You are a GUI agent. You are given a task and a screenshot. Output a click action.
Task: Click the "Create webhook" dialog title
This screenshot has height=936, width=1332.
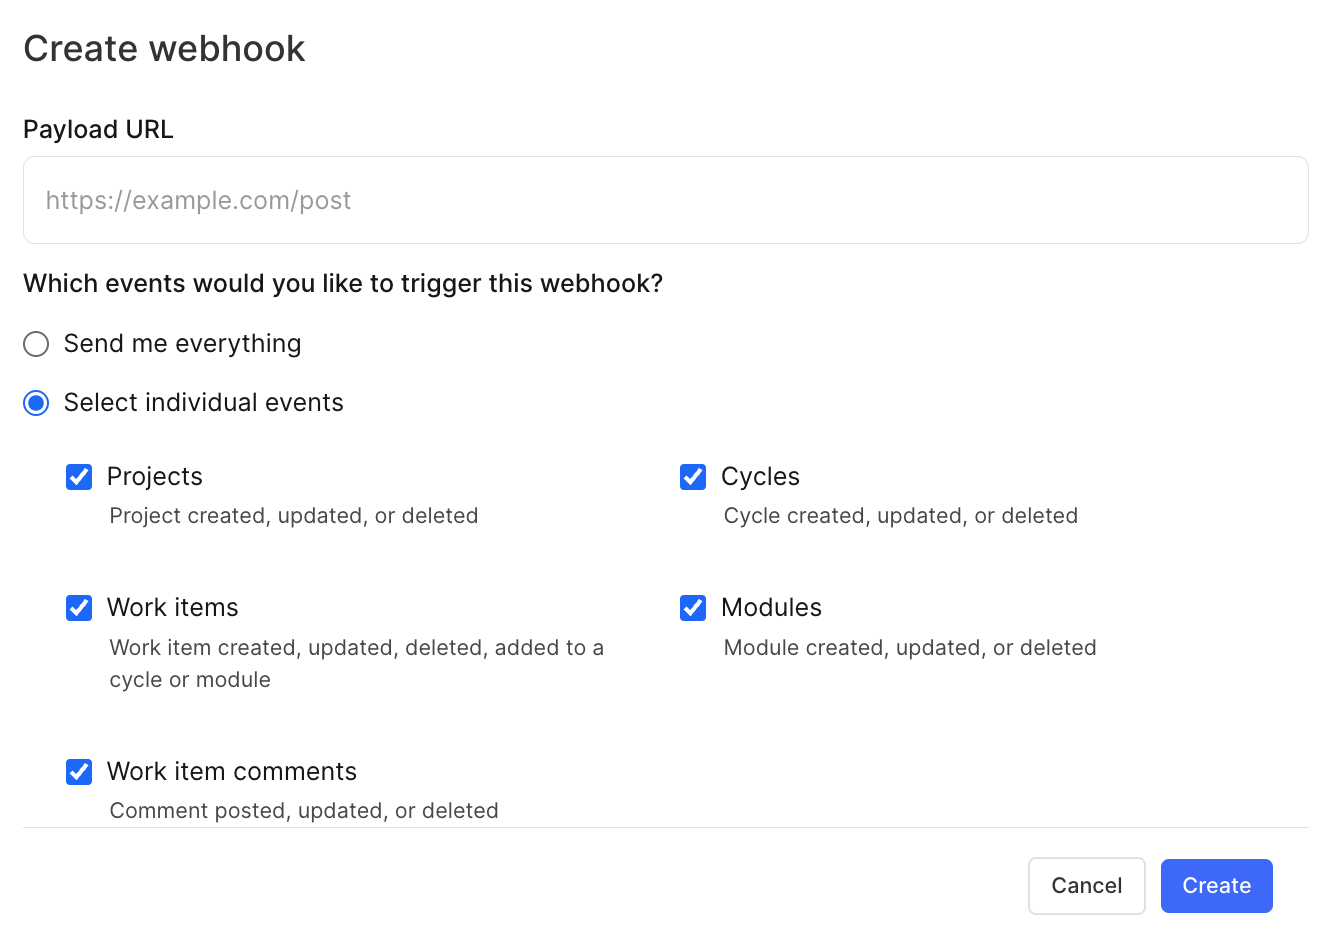click(x=164, y=49)
